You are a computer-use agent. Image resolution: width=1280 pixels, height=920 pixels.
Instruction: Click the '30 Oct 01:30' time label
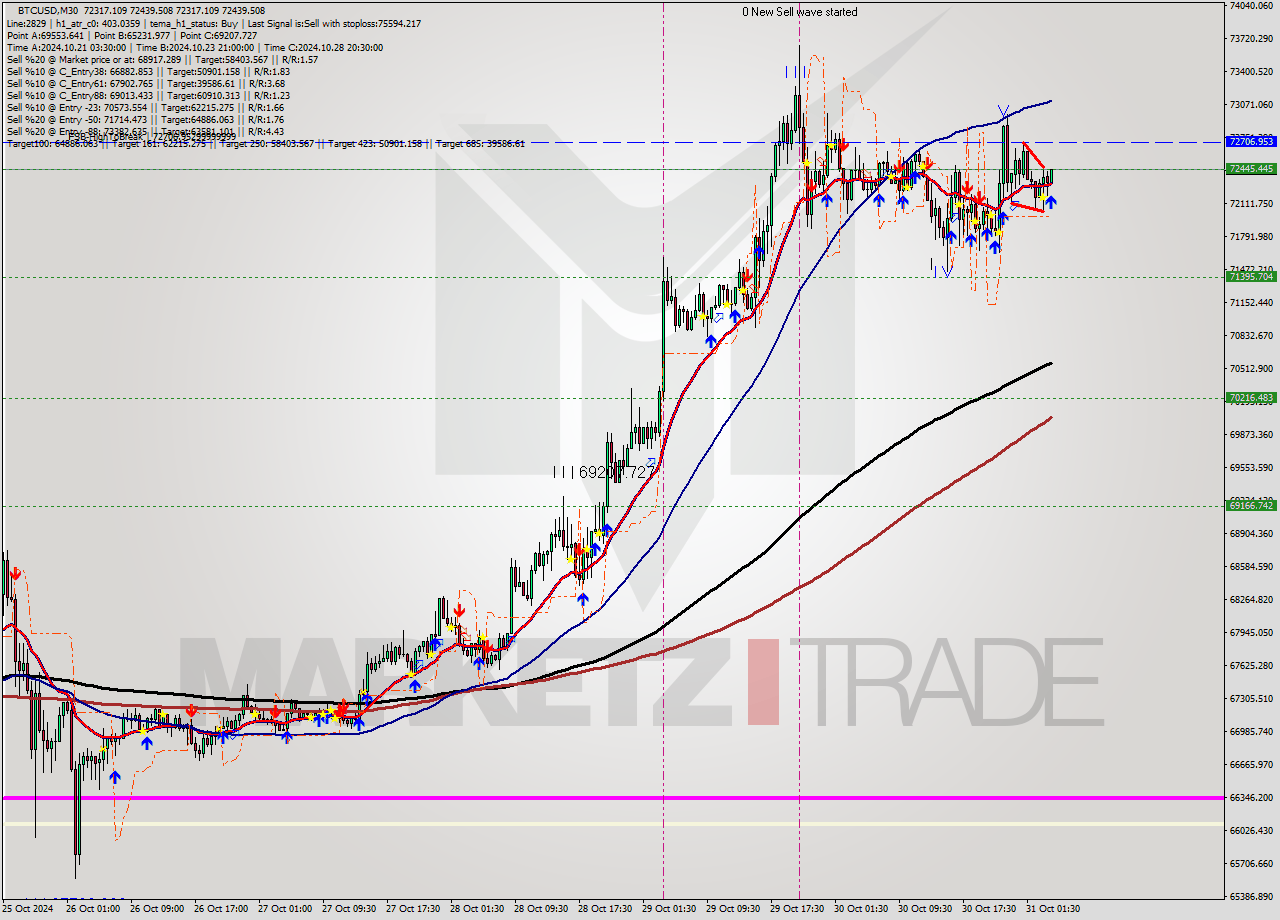[x=860, y=909]
